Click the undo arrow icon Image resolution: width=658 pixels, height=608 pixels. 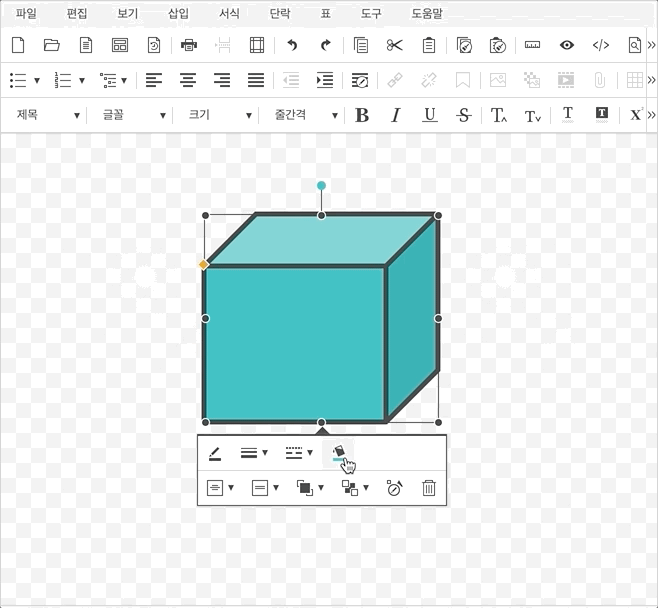point(292,45)
